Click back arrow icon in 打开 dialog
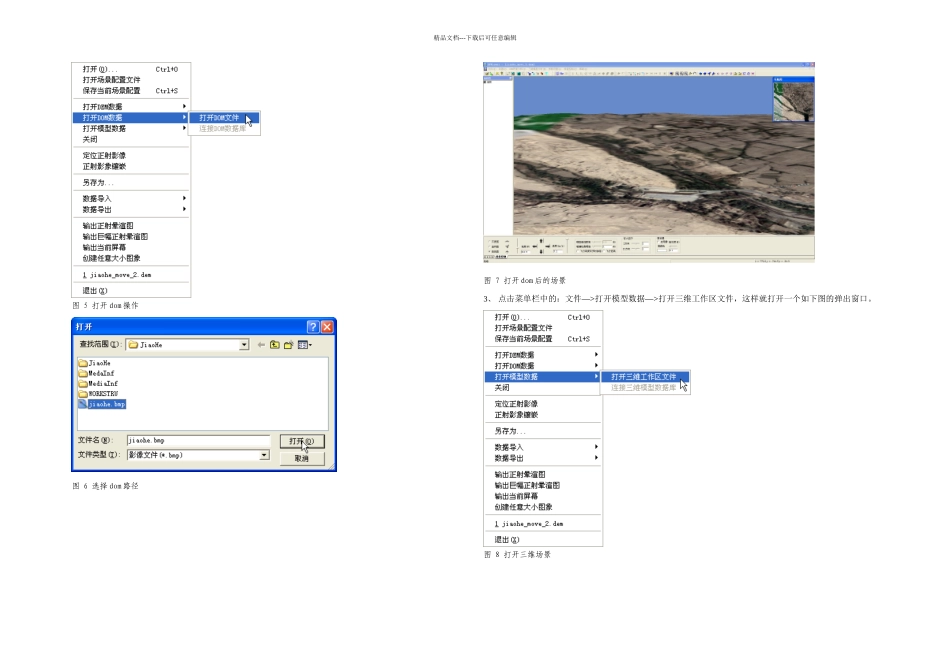This screenshot has width=950, height=672. [261, 345]
